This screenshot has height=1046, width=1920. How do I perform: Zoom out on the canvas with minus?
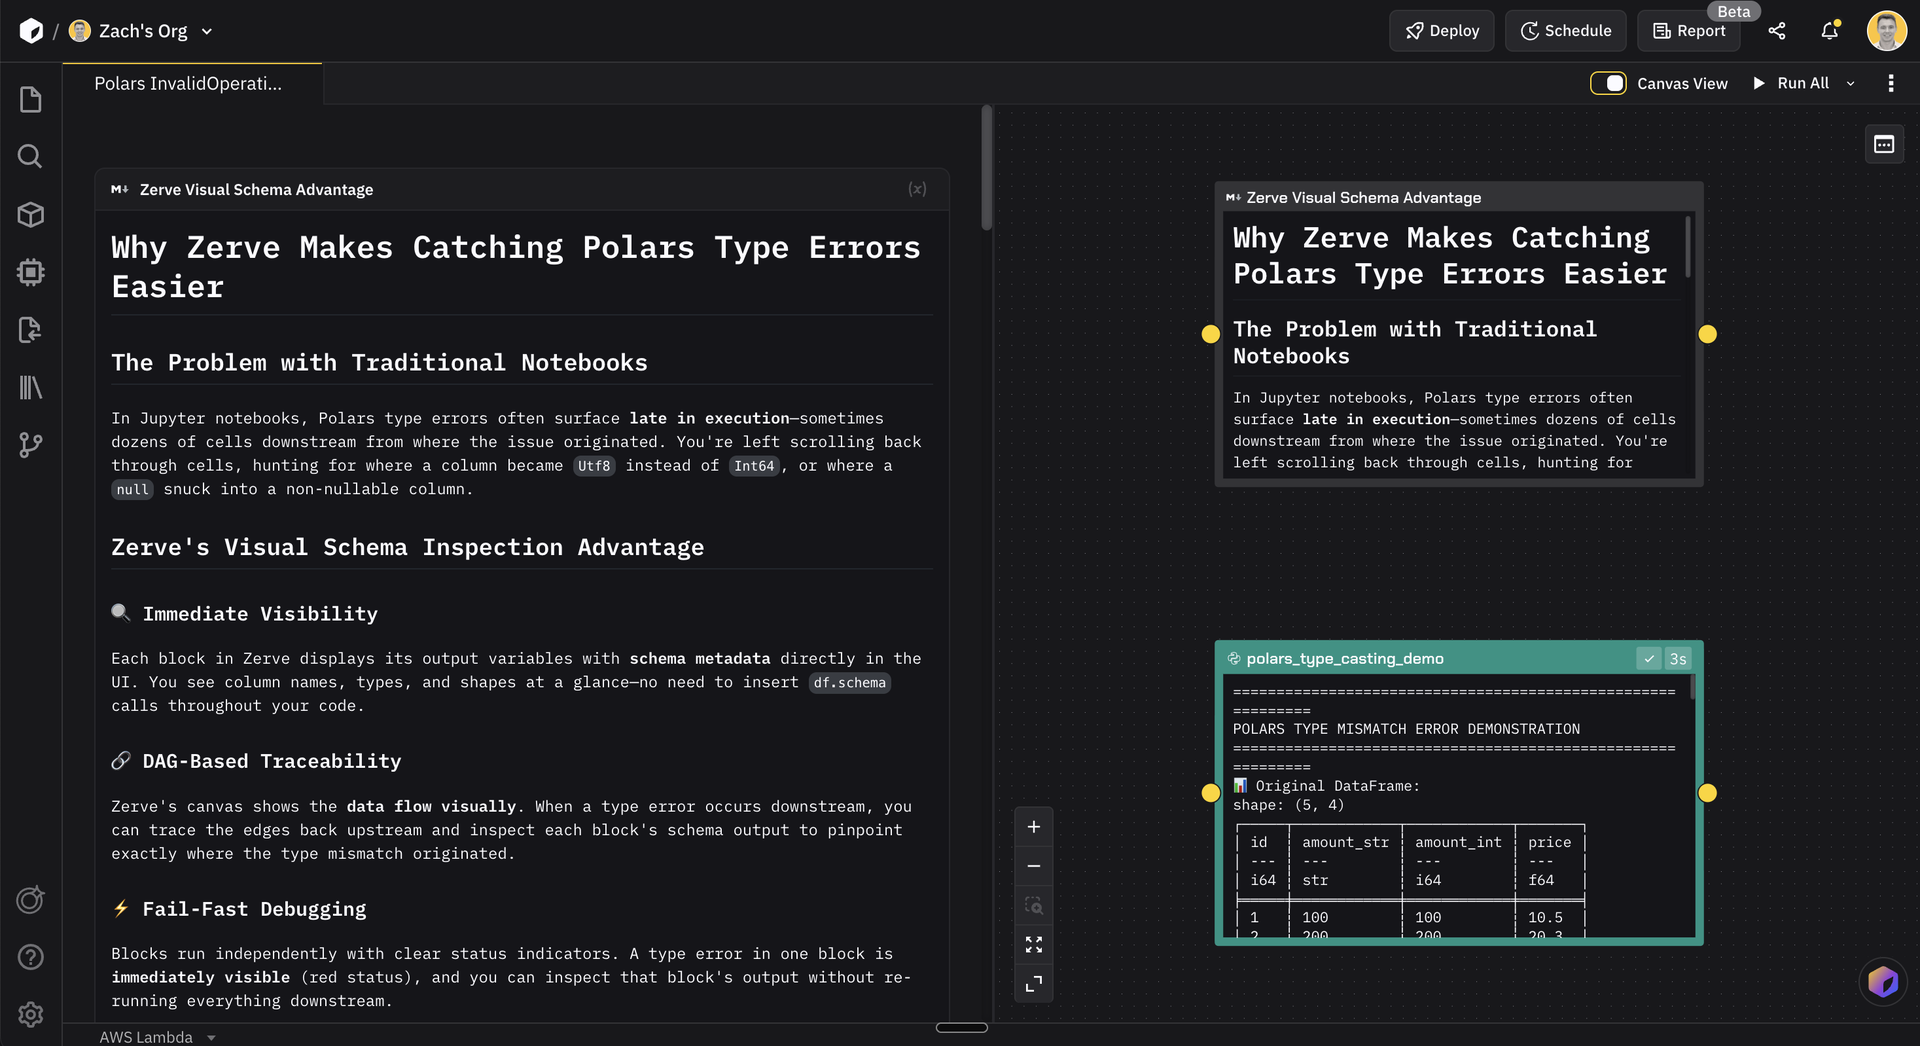point(1034,866)
